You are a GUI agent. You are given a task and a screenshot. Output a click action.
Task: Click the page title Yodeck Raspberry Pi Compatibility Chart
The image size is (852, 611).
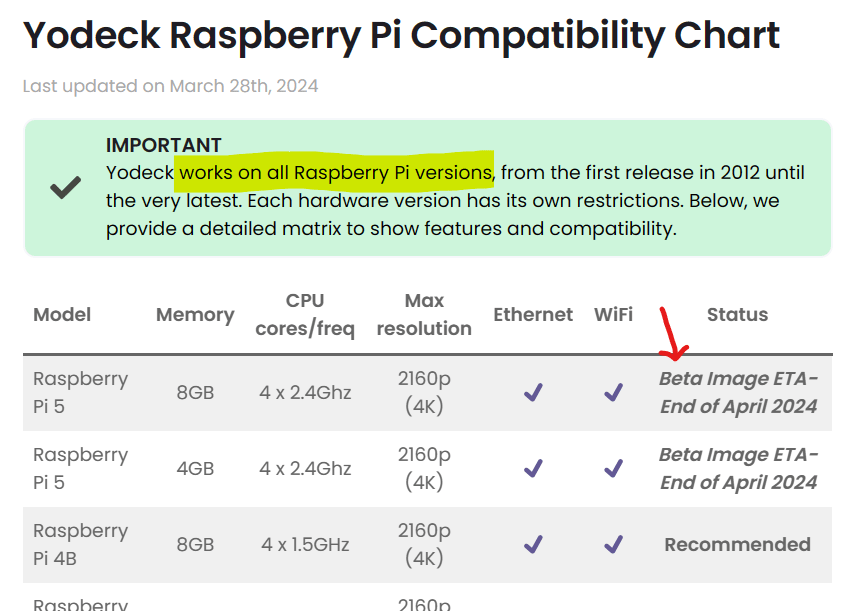coord(401,37)
